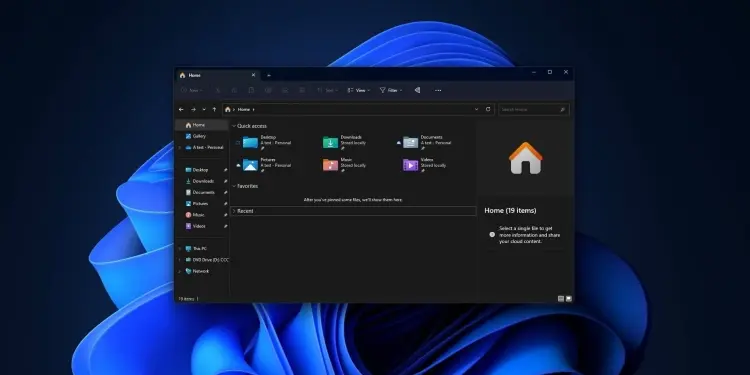
Task: Add a new tab with plus button
Action: (x=269, y=76)
